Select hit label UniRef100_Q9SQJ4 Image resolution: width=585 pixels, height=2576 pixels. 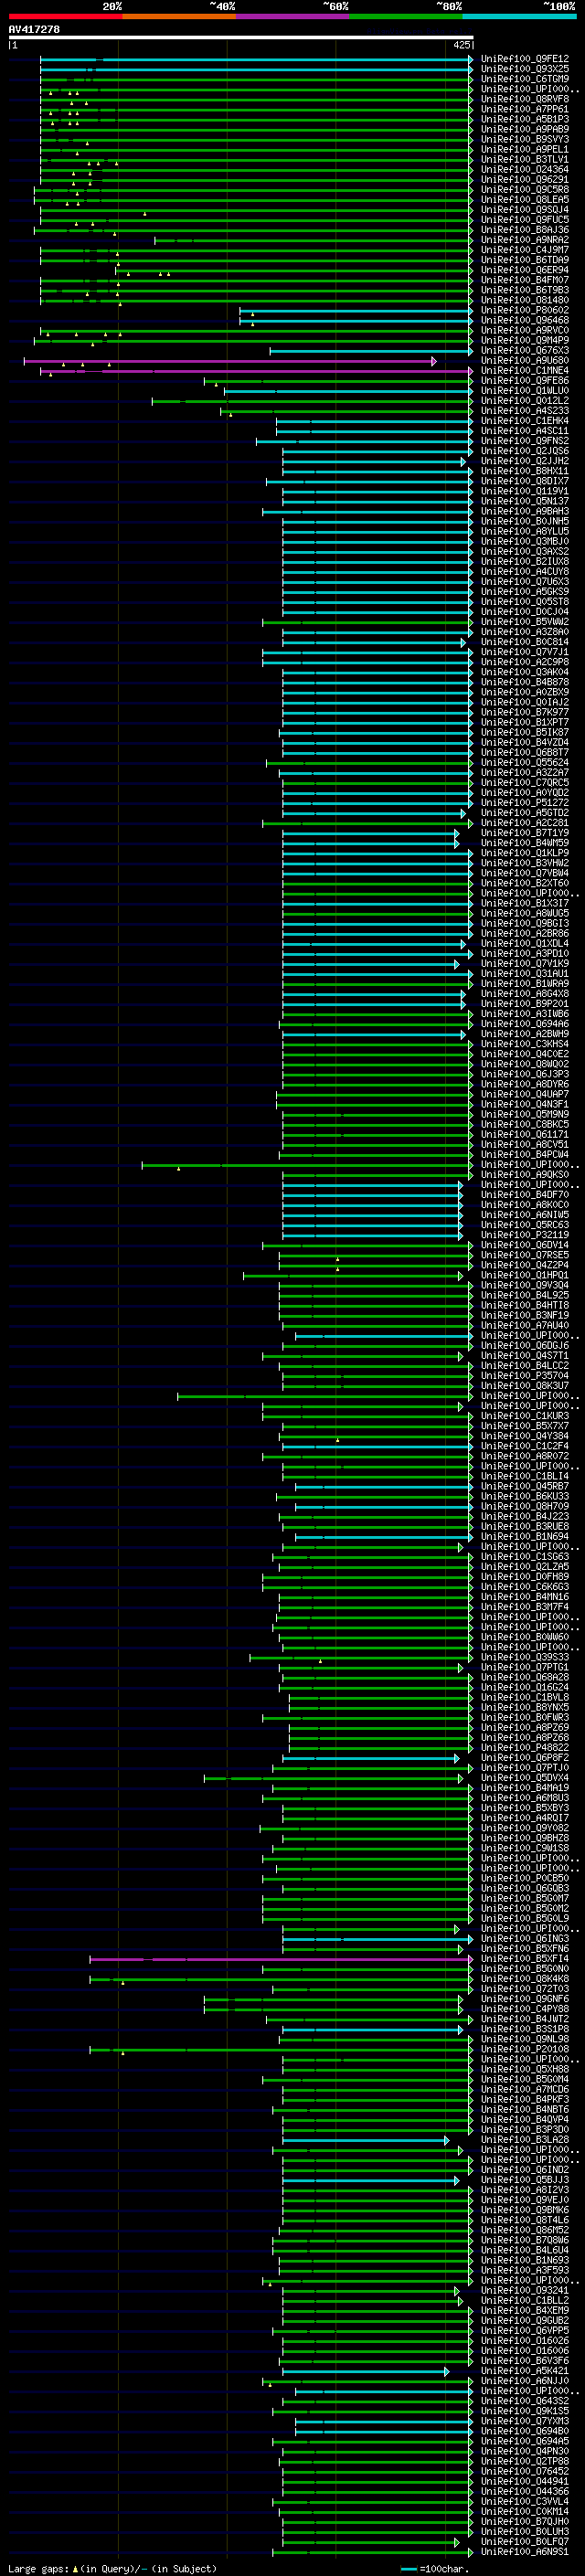point(525,210)
